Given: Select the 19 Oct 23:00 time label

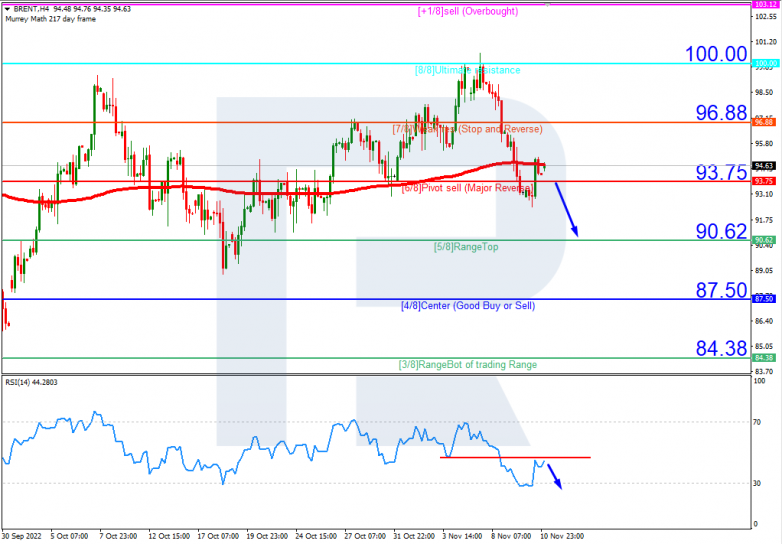Looking at the screenshot, I should (267, 537).
